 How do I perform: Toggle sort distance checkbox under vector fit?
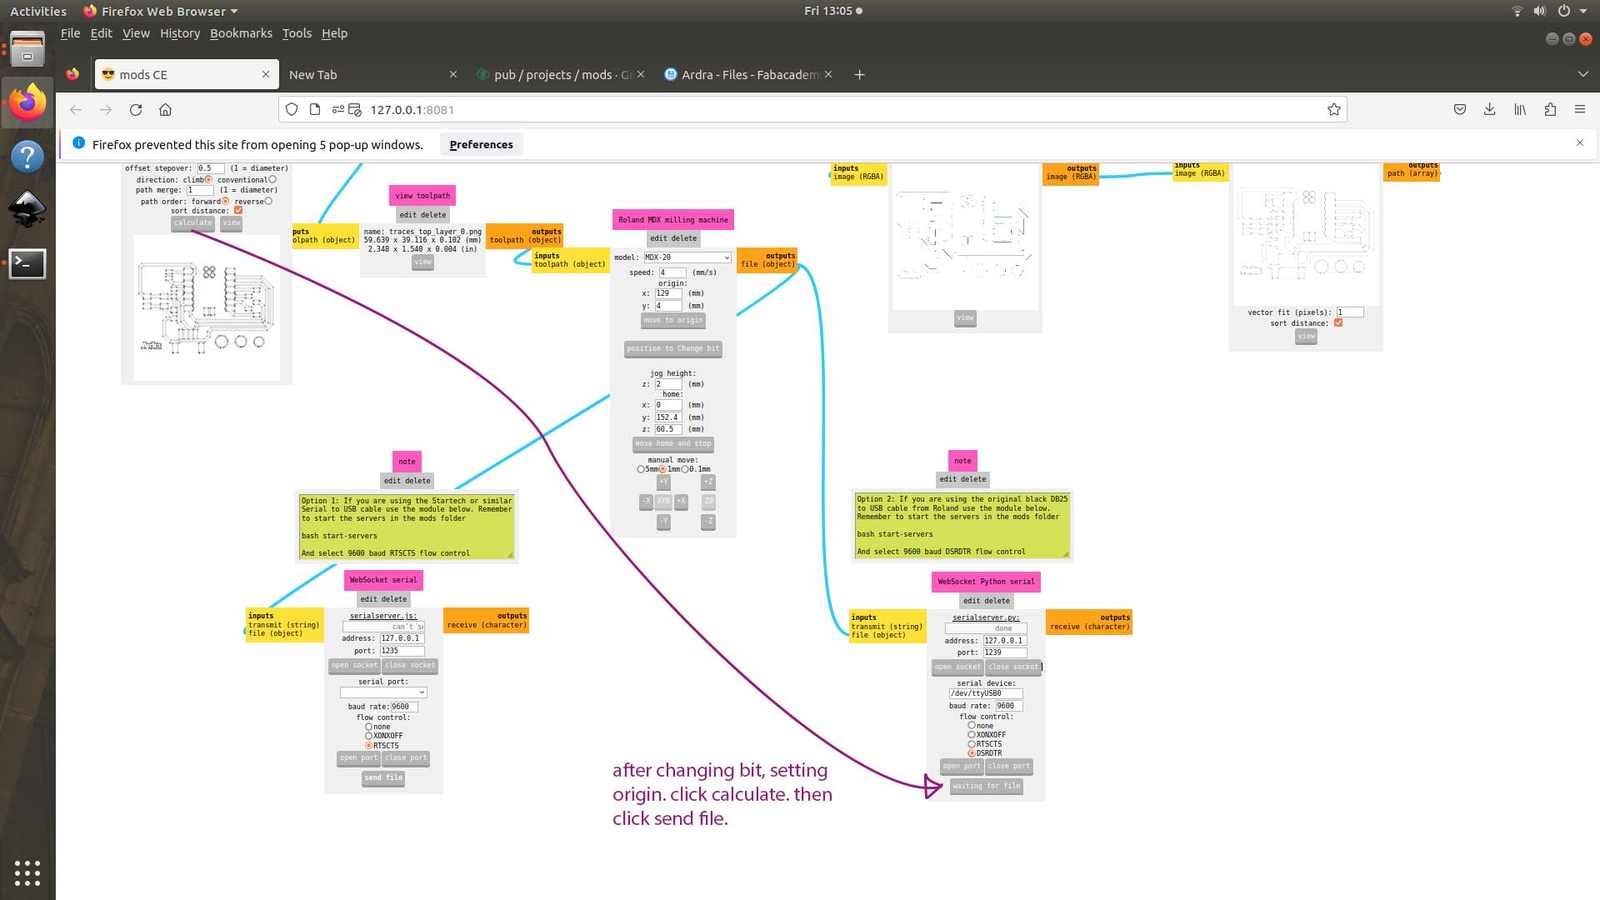pyautogui.click(x=1338, y=323)
